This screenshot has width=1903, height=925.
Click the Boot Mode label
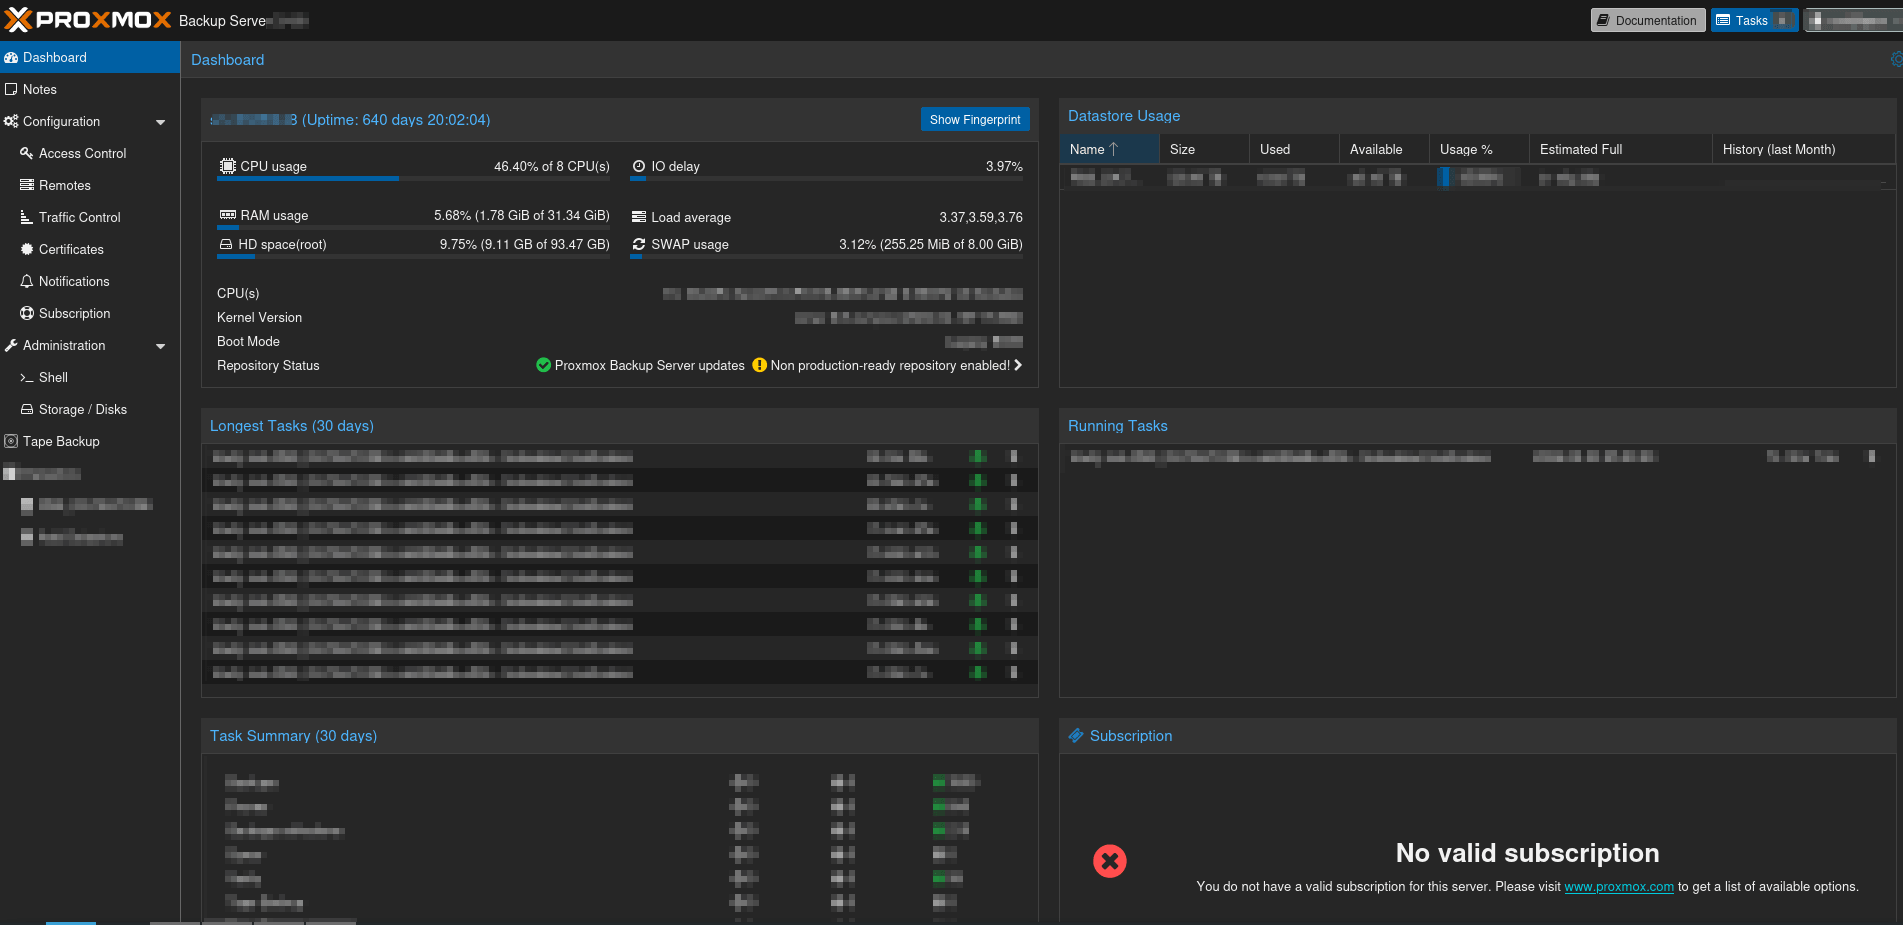point(248,341)
